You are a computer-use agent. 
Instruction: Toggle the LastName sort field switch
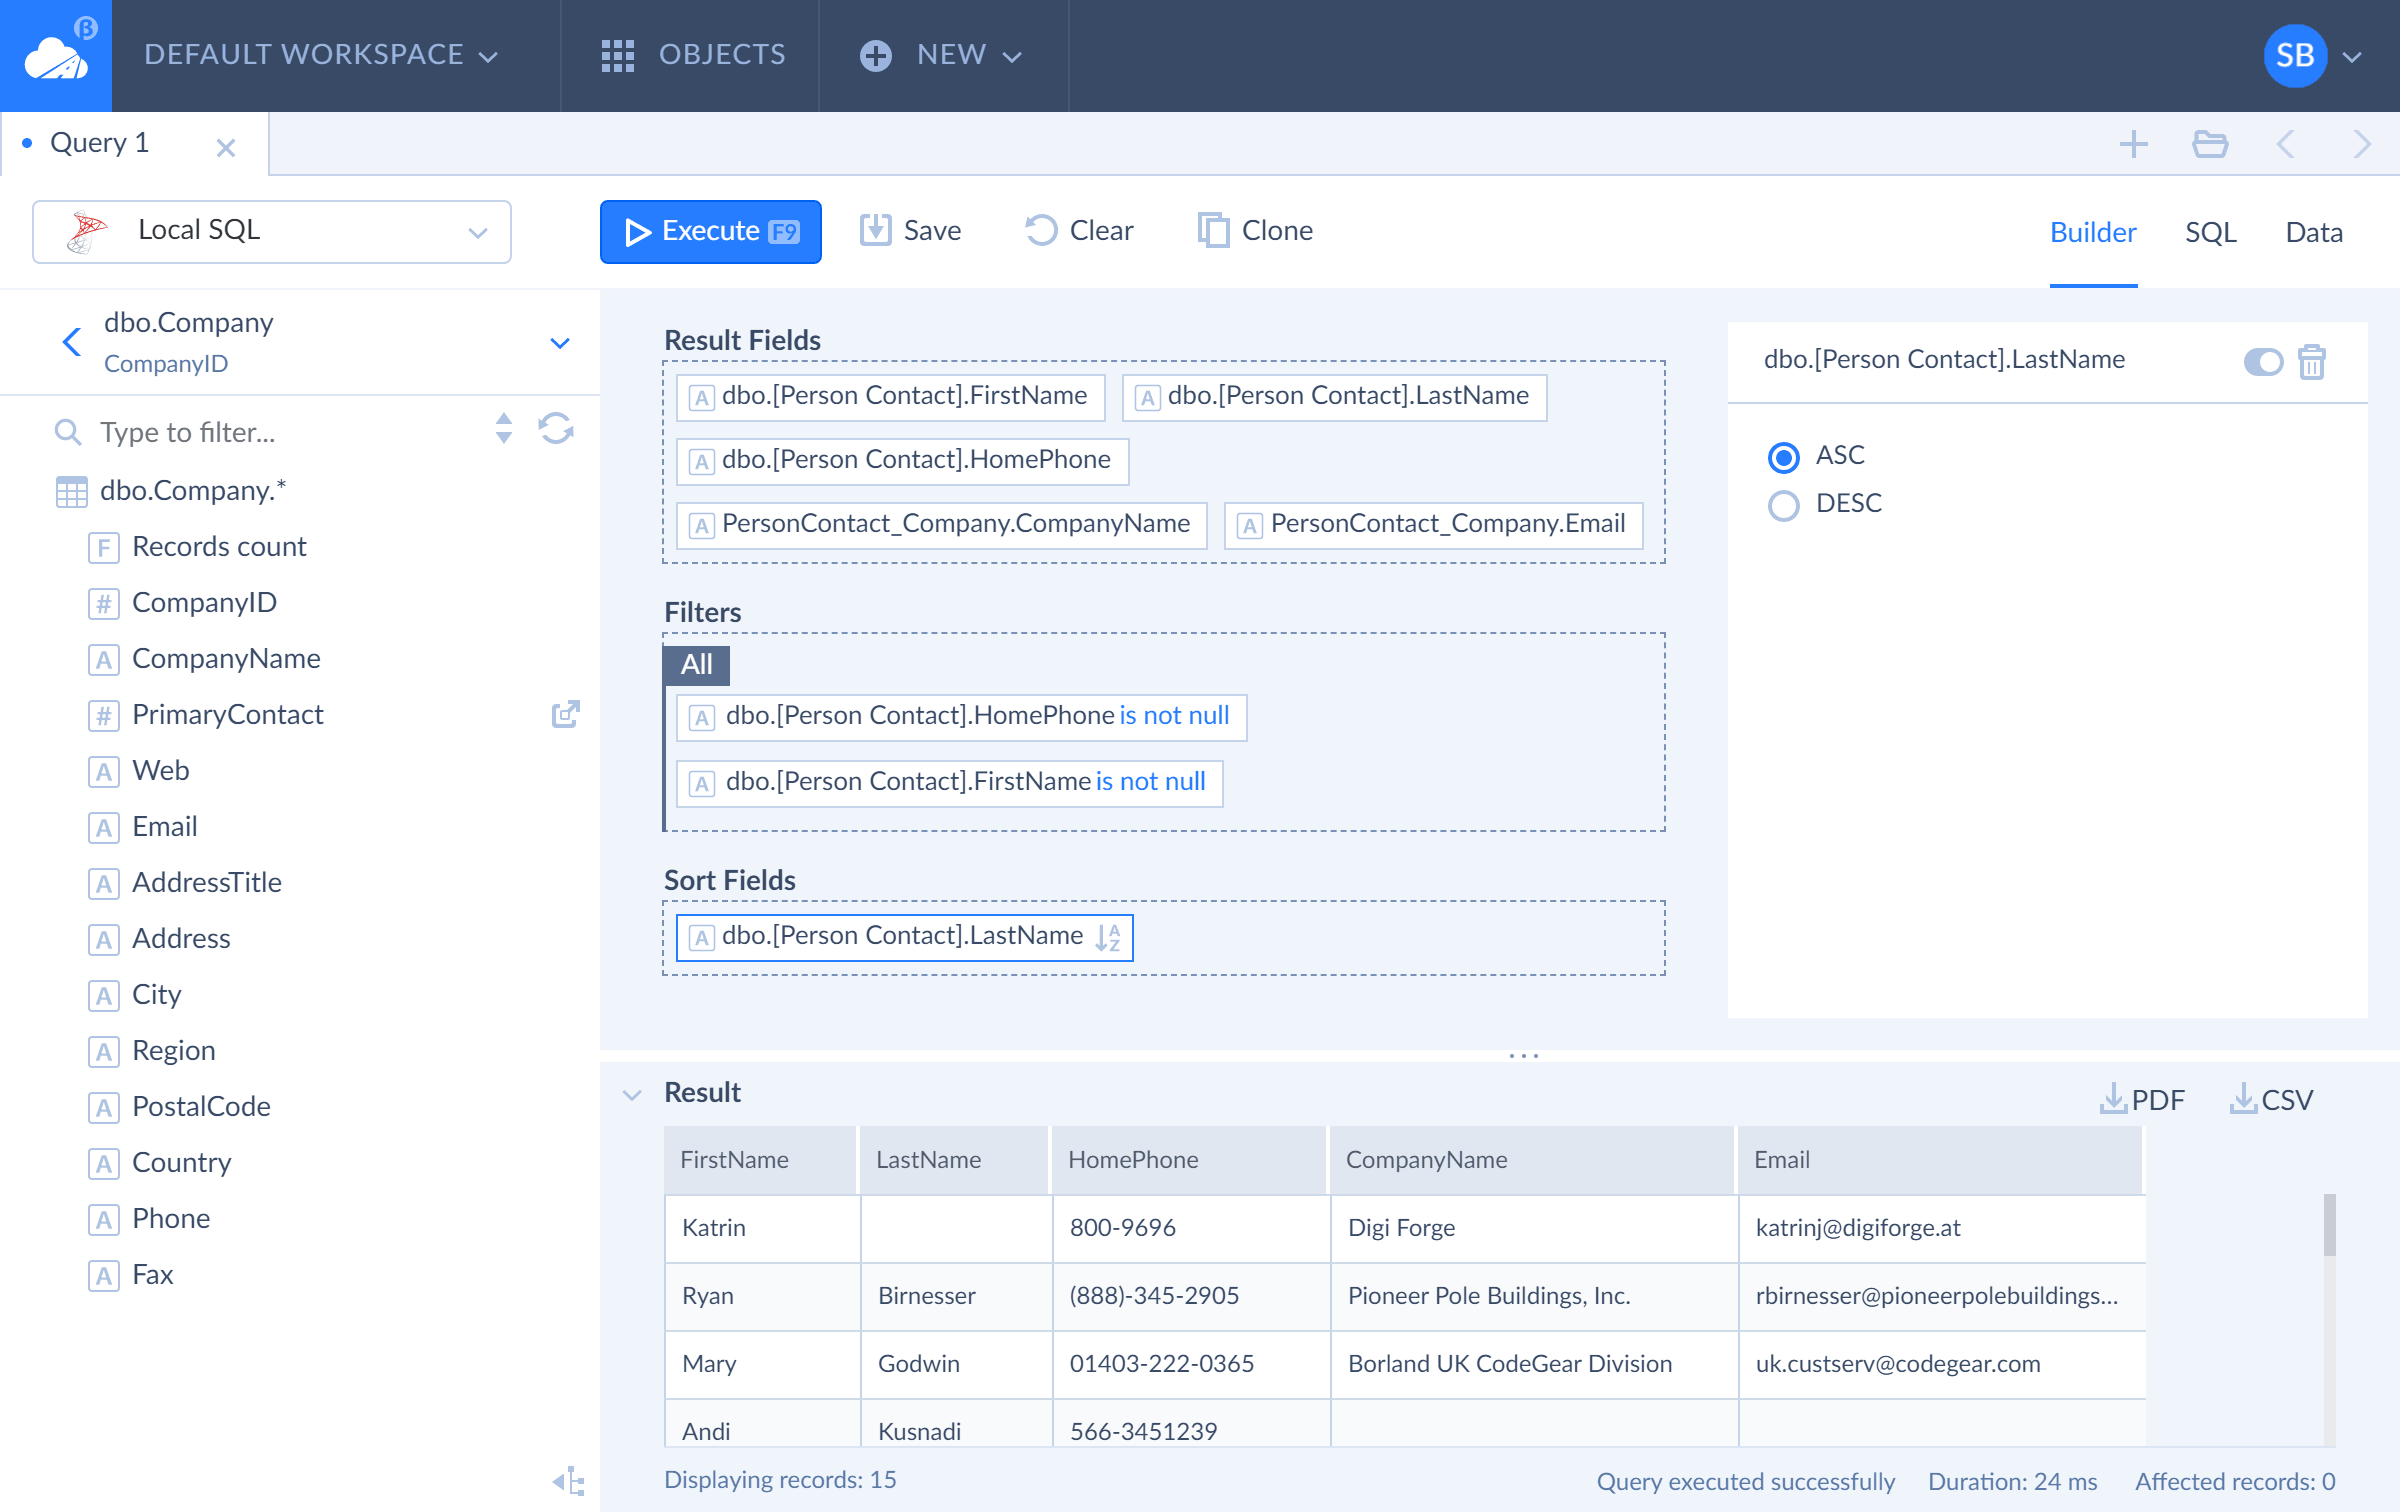click(2263, 361)
